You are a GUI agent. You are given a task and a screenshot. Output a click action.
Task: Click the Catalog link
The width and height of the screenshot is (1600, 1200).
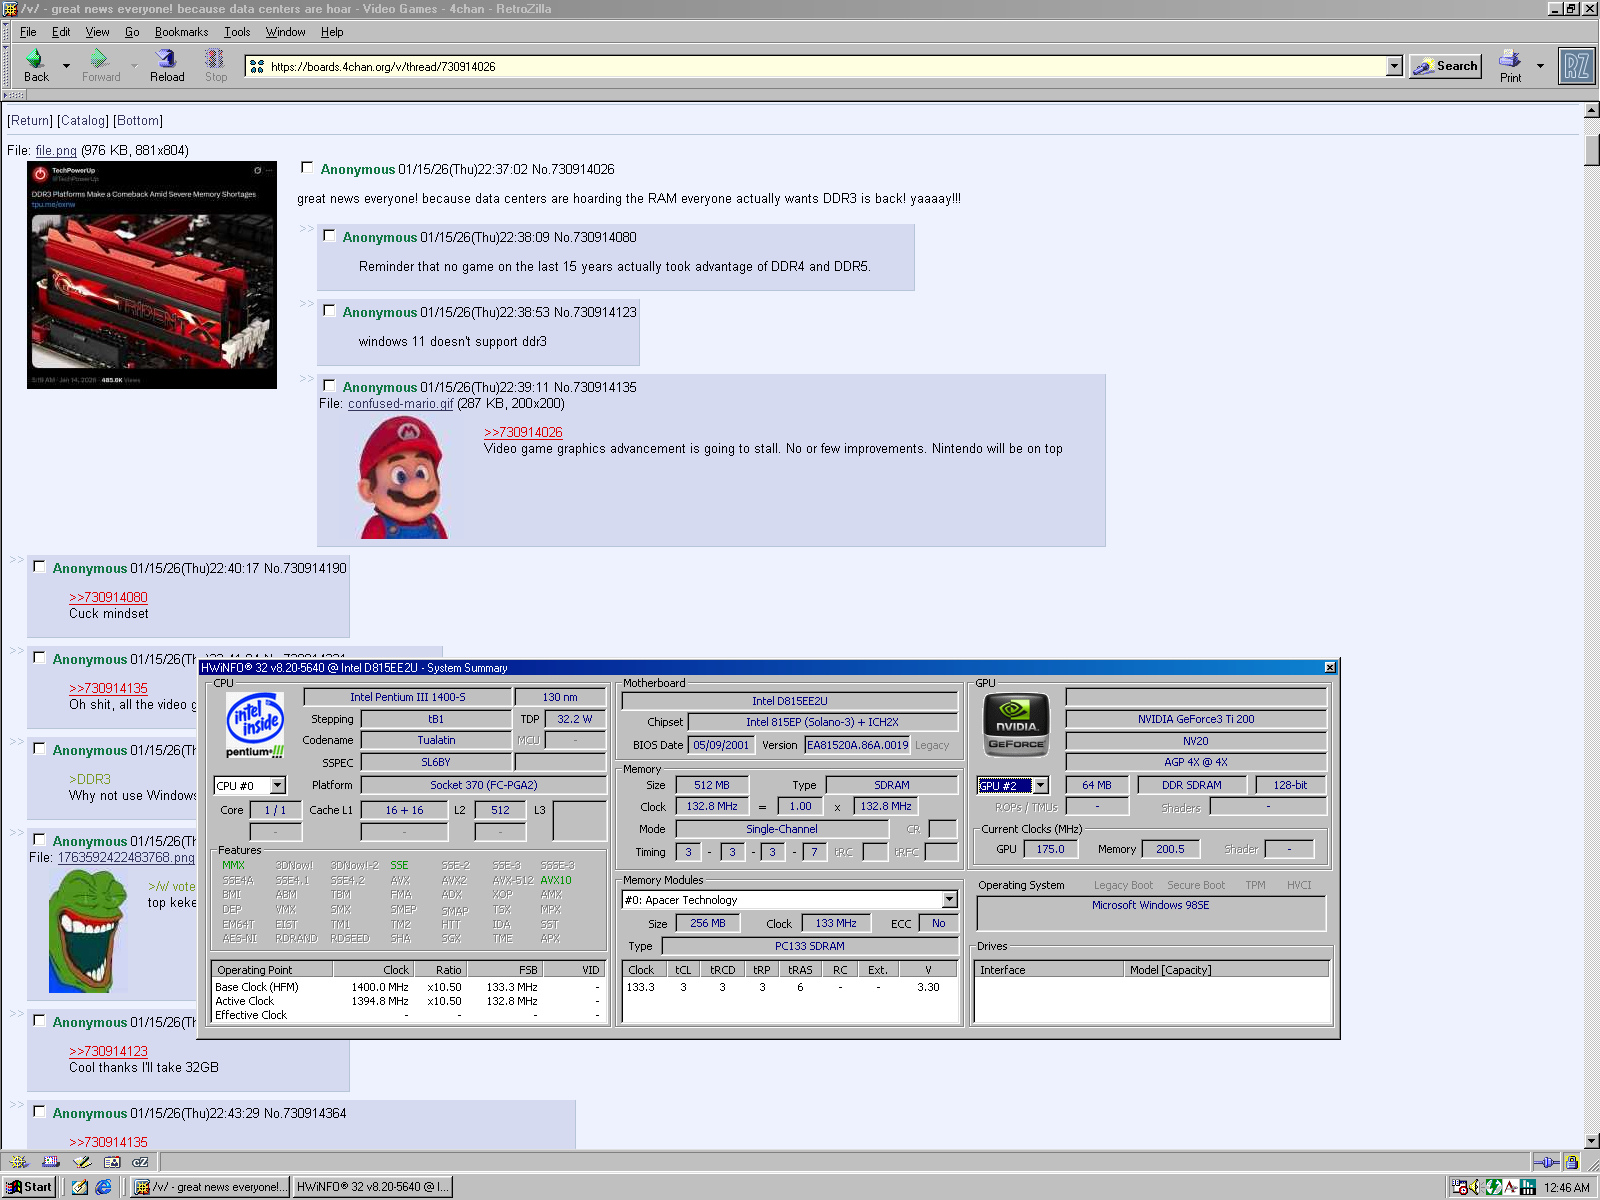pos(83,121)
